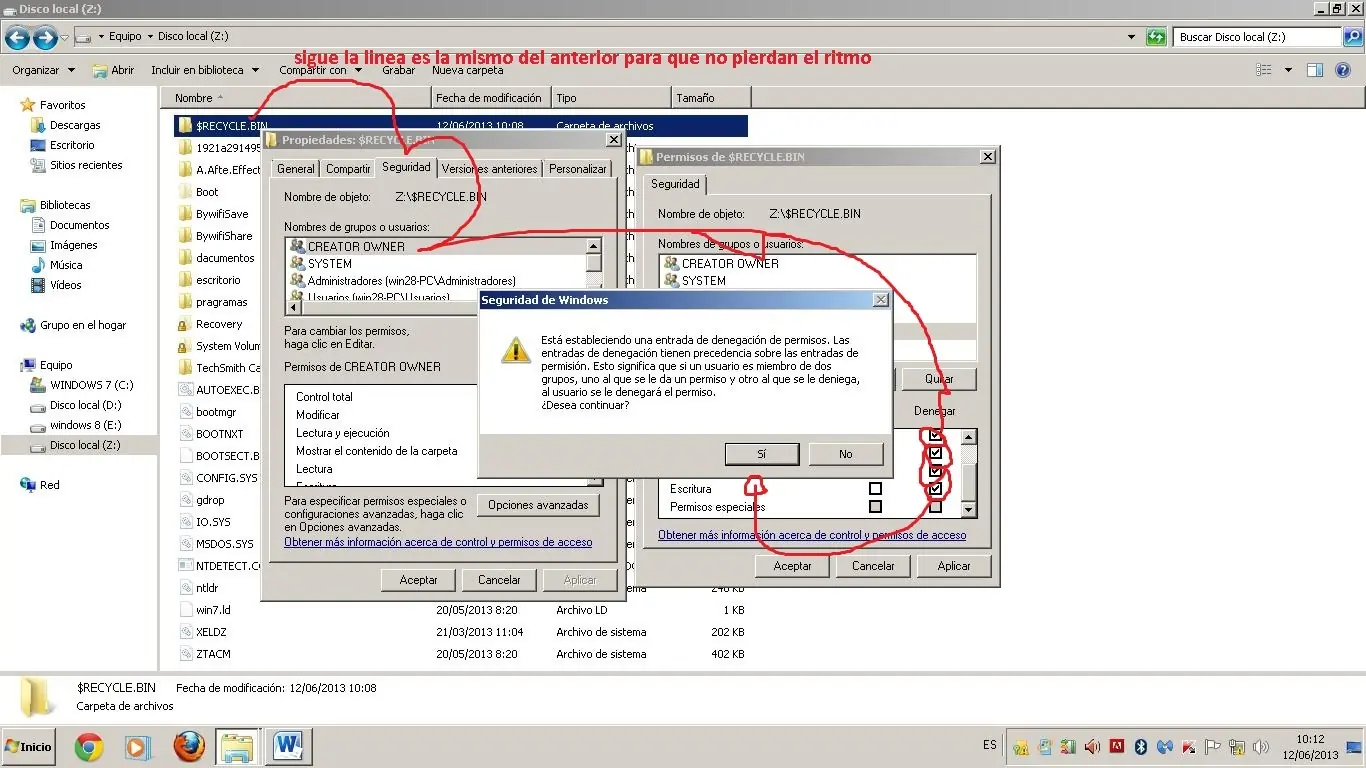Click the Bluetooth icon in the system tray

(x=1140, y=746)
